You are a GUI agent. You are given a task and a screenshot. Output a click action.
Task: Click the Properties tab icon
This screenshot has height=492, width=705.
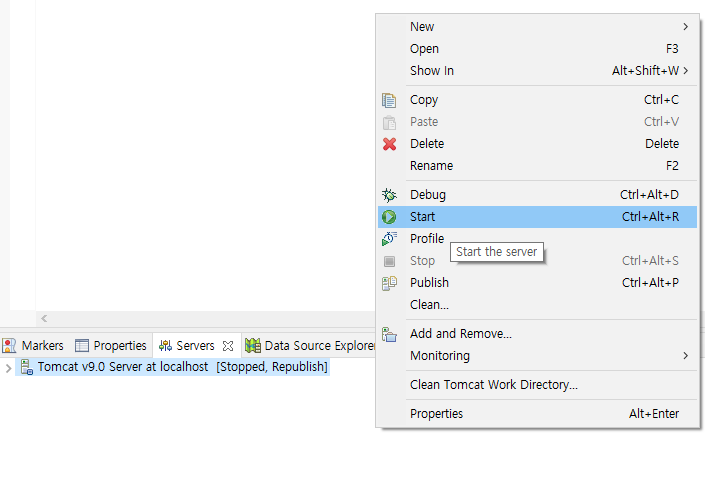[x=81, y=345]
